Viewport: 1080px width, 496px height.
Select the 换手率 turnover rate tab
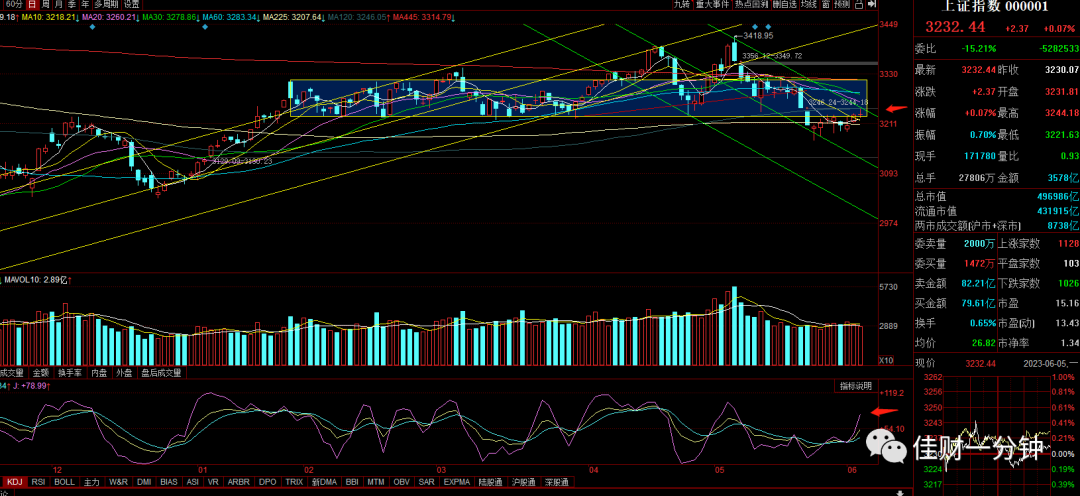click(71, 373)
